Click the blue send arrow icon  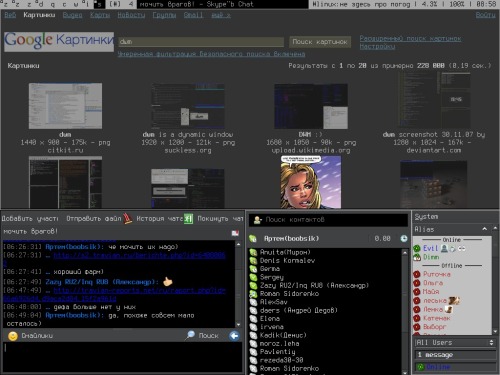234,336
